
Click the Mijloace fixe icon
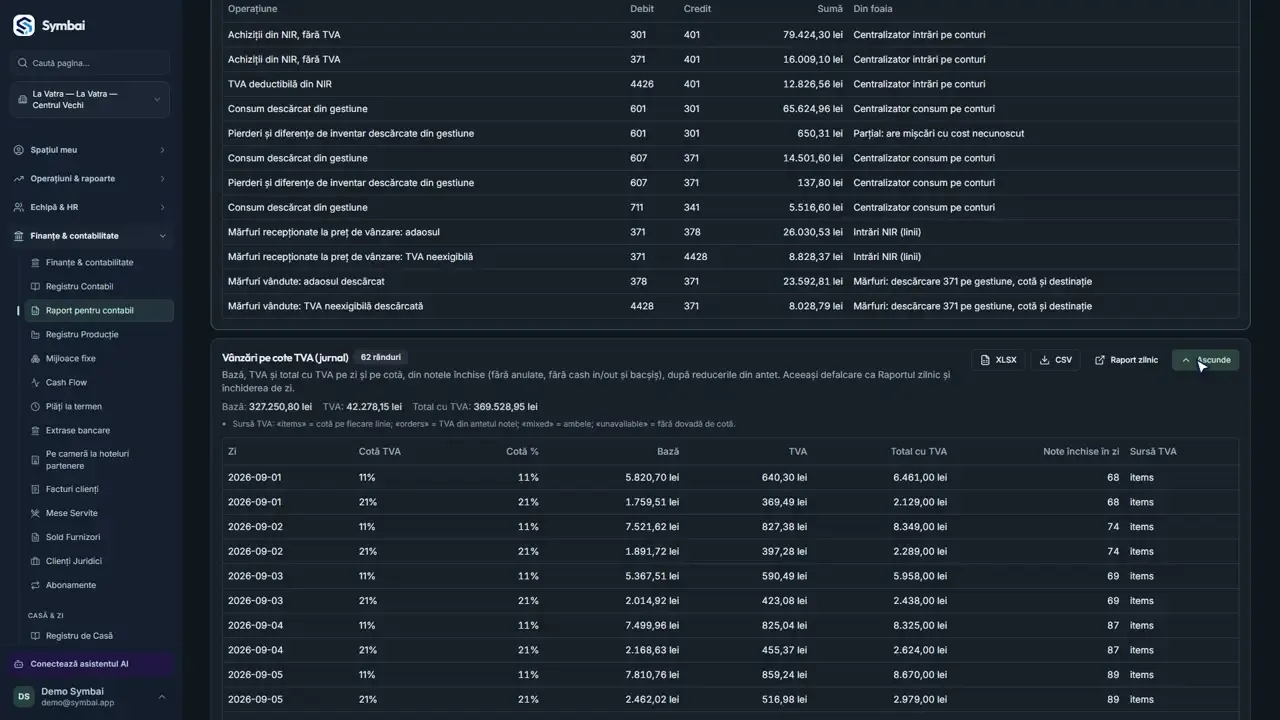pos(36,359)
